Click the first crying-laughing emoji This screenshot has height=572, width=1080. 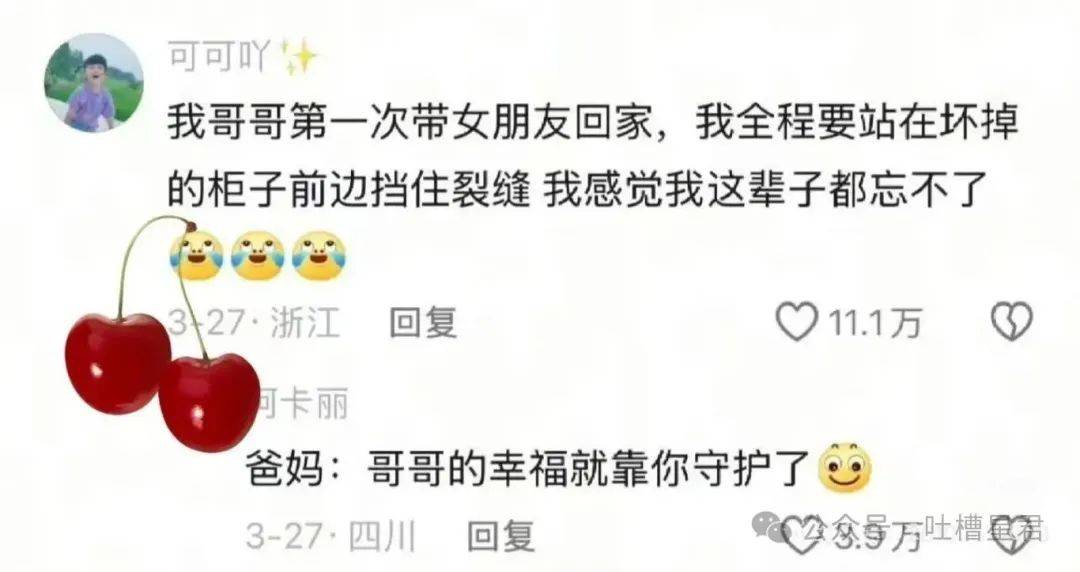[x=196, y=256]
